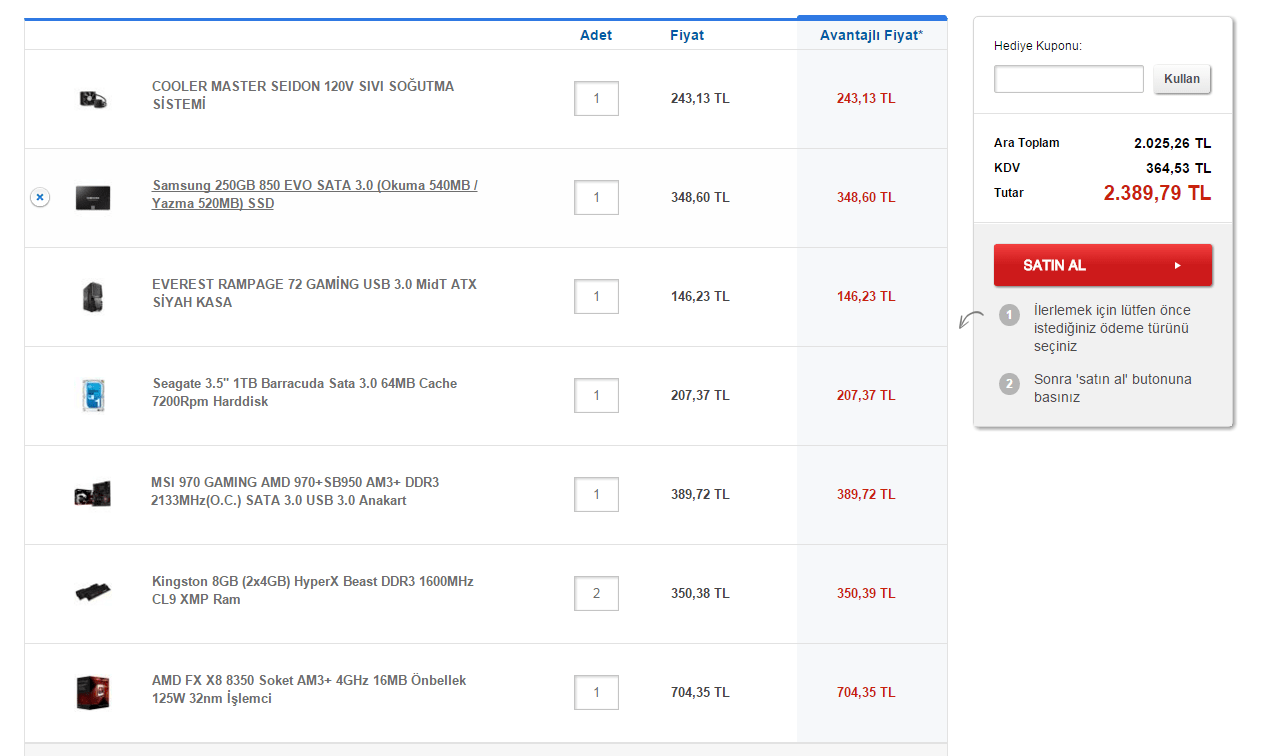The width and height of the screenshot is (1287, 756).
Task: Click the red Satın Al button
Action: pyautogui.click(x=1102, y=265)
